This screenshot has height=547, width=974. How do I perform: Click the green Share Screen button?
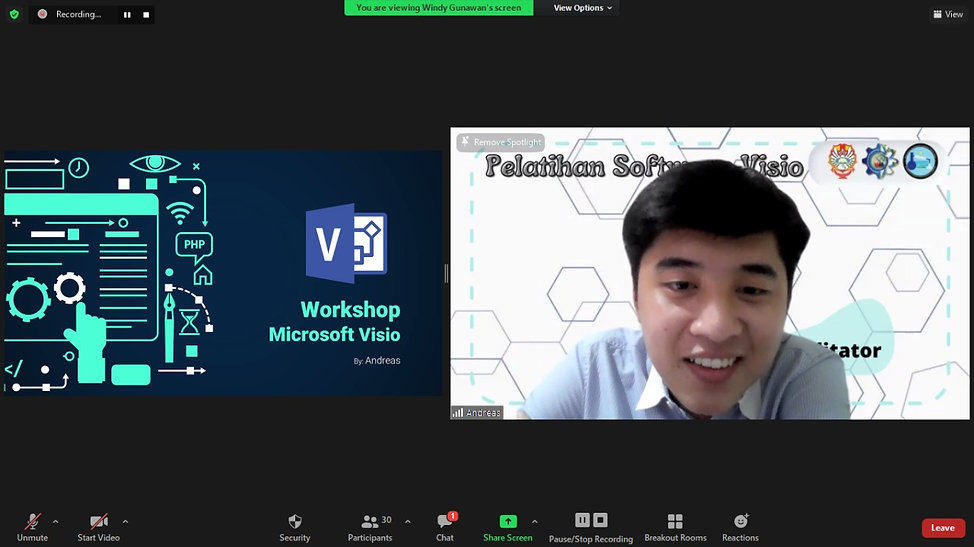(x=507, y=527)
